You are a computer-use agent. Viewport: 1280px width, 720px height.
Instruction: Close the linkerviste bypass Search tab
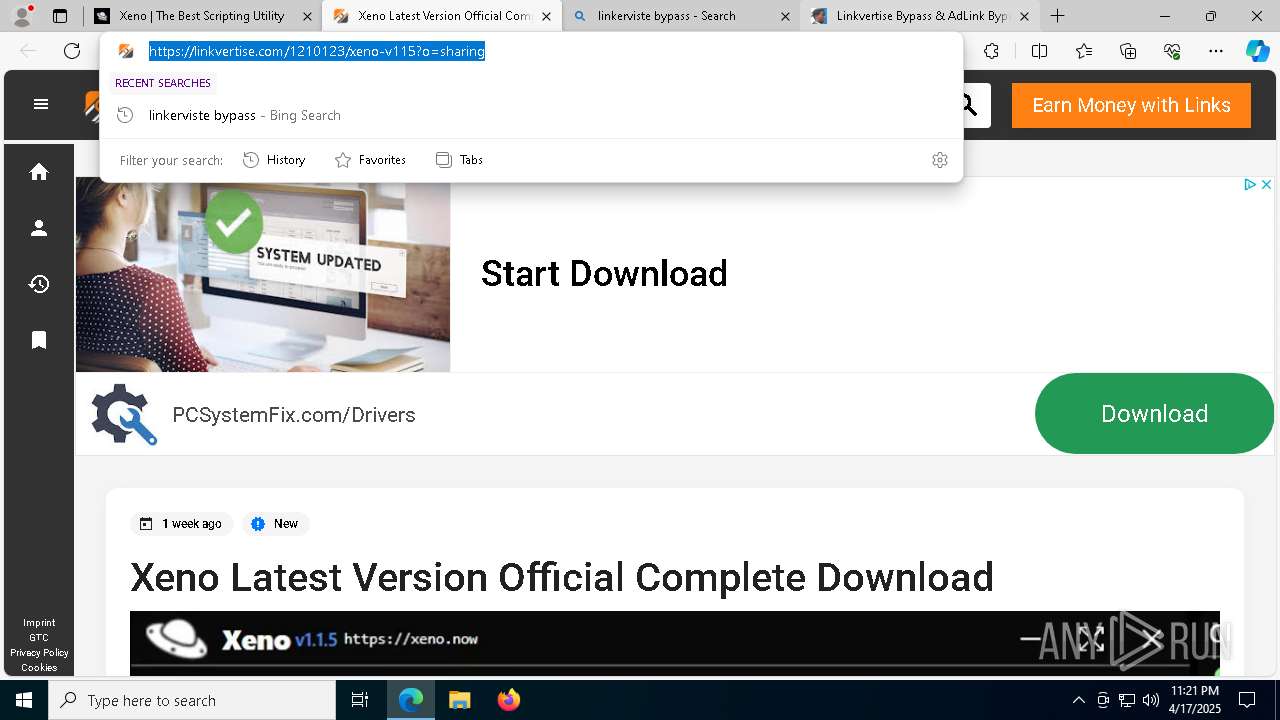785,16
